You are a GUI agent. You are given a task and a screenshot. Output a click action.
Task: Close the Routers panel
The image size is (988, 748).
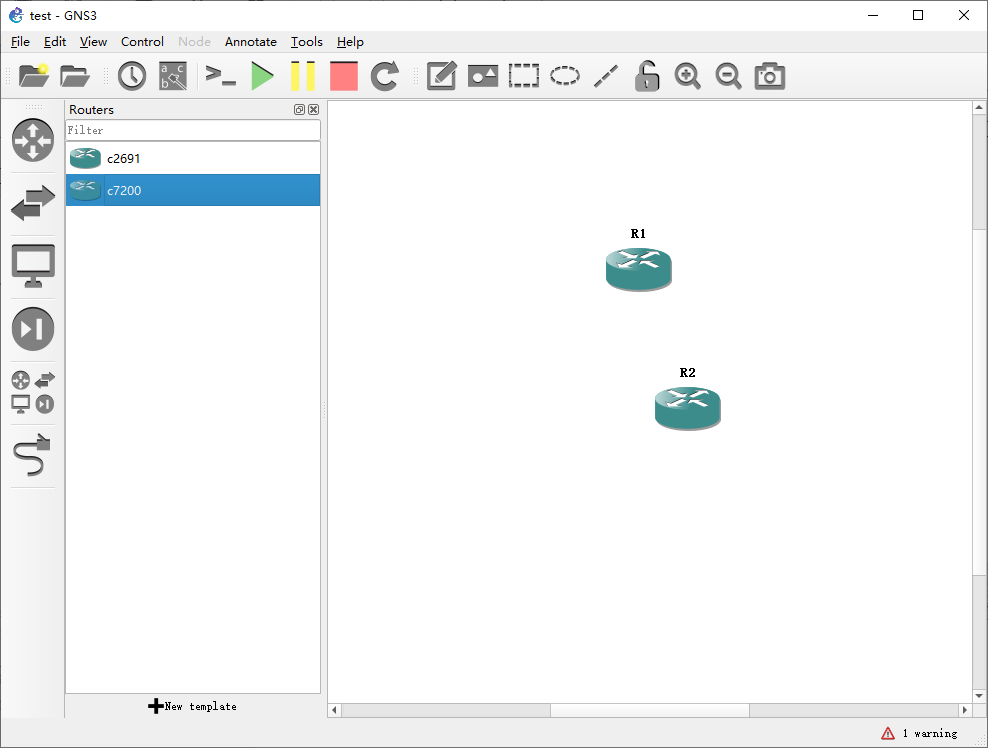313,110
